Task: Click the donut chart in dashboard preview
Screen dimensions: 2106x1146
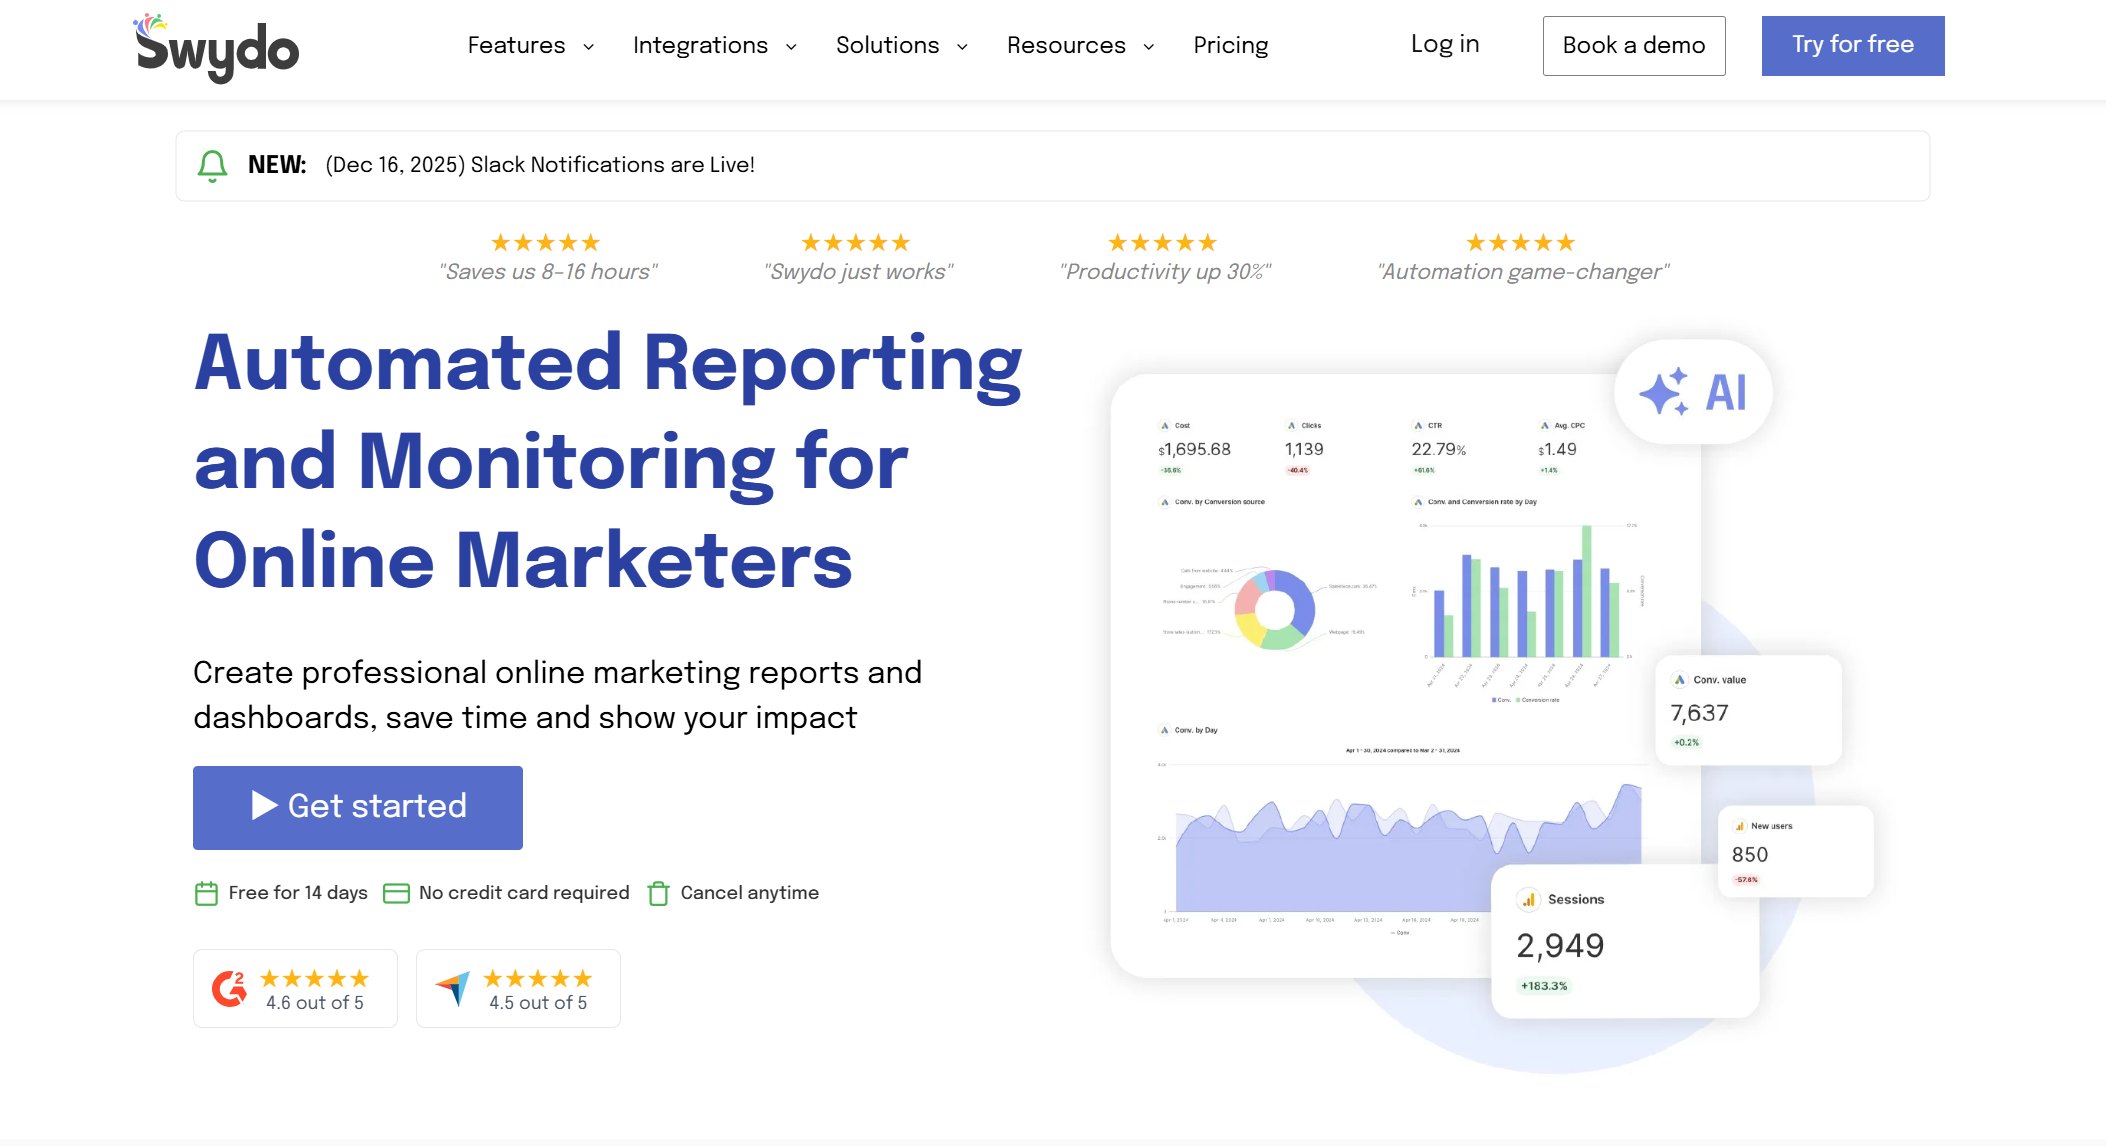Action: 1275,609
